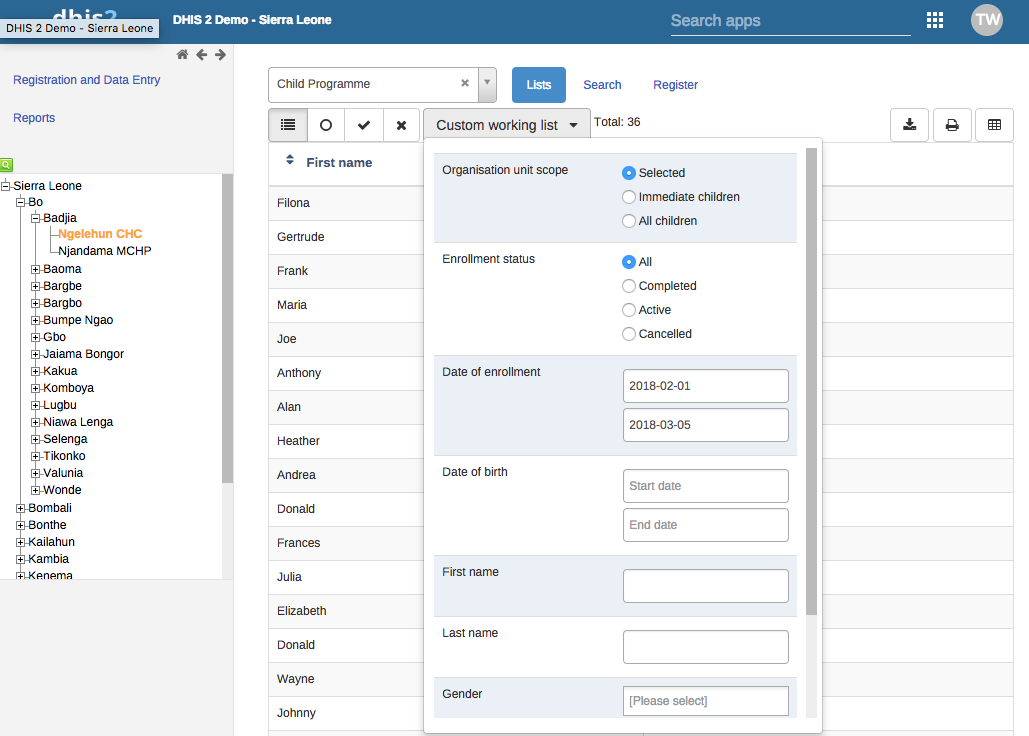Image resolution: width=1029 pixels, height=736 pixels.
Task: Expand the Baoma tree node
Action: click(35, 269)
